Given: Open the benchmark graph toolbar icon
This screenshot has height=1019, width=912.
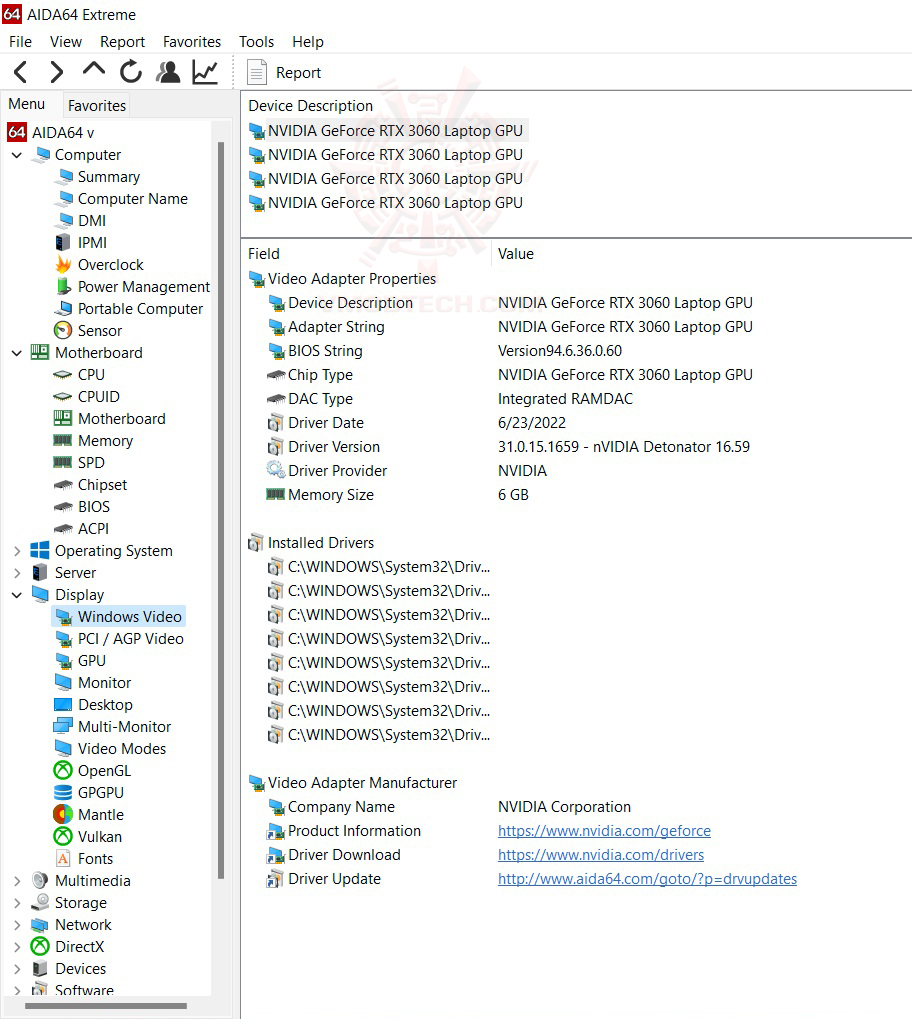Looking at the screenshot, I should pyautogui.click(x=205, y=71).
